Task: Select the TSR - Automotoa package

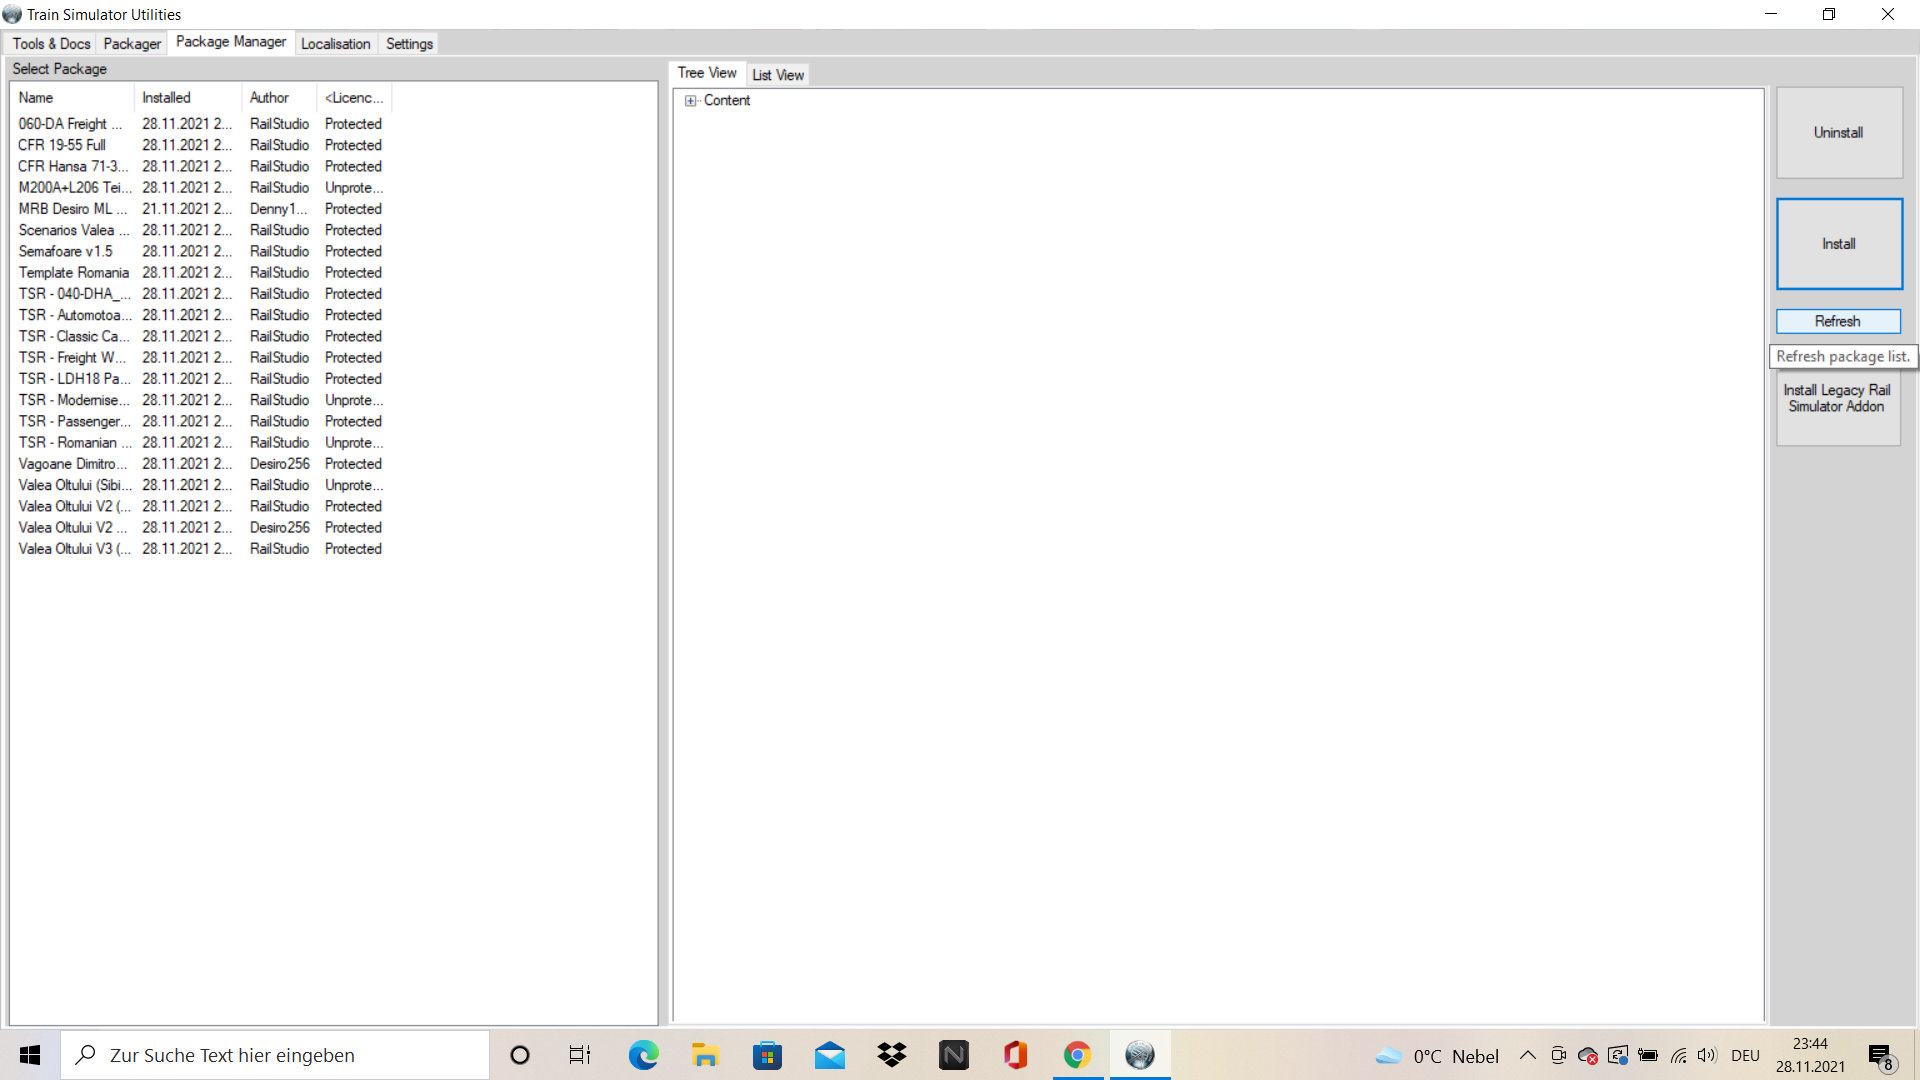Action: click(x=200, y=315)
